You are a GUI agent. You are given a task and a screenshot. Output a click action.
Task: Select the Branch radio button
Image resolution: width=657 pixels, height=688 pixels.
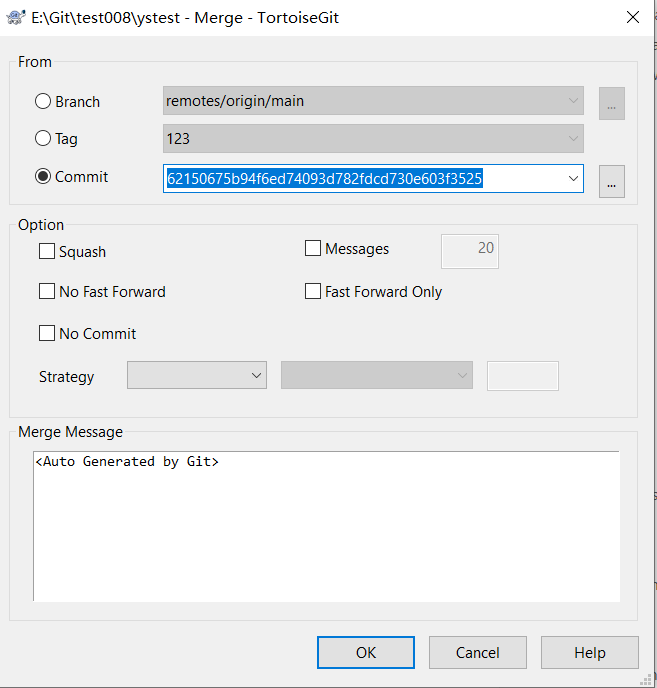[43, 101]
